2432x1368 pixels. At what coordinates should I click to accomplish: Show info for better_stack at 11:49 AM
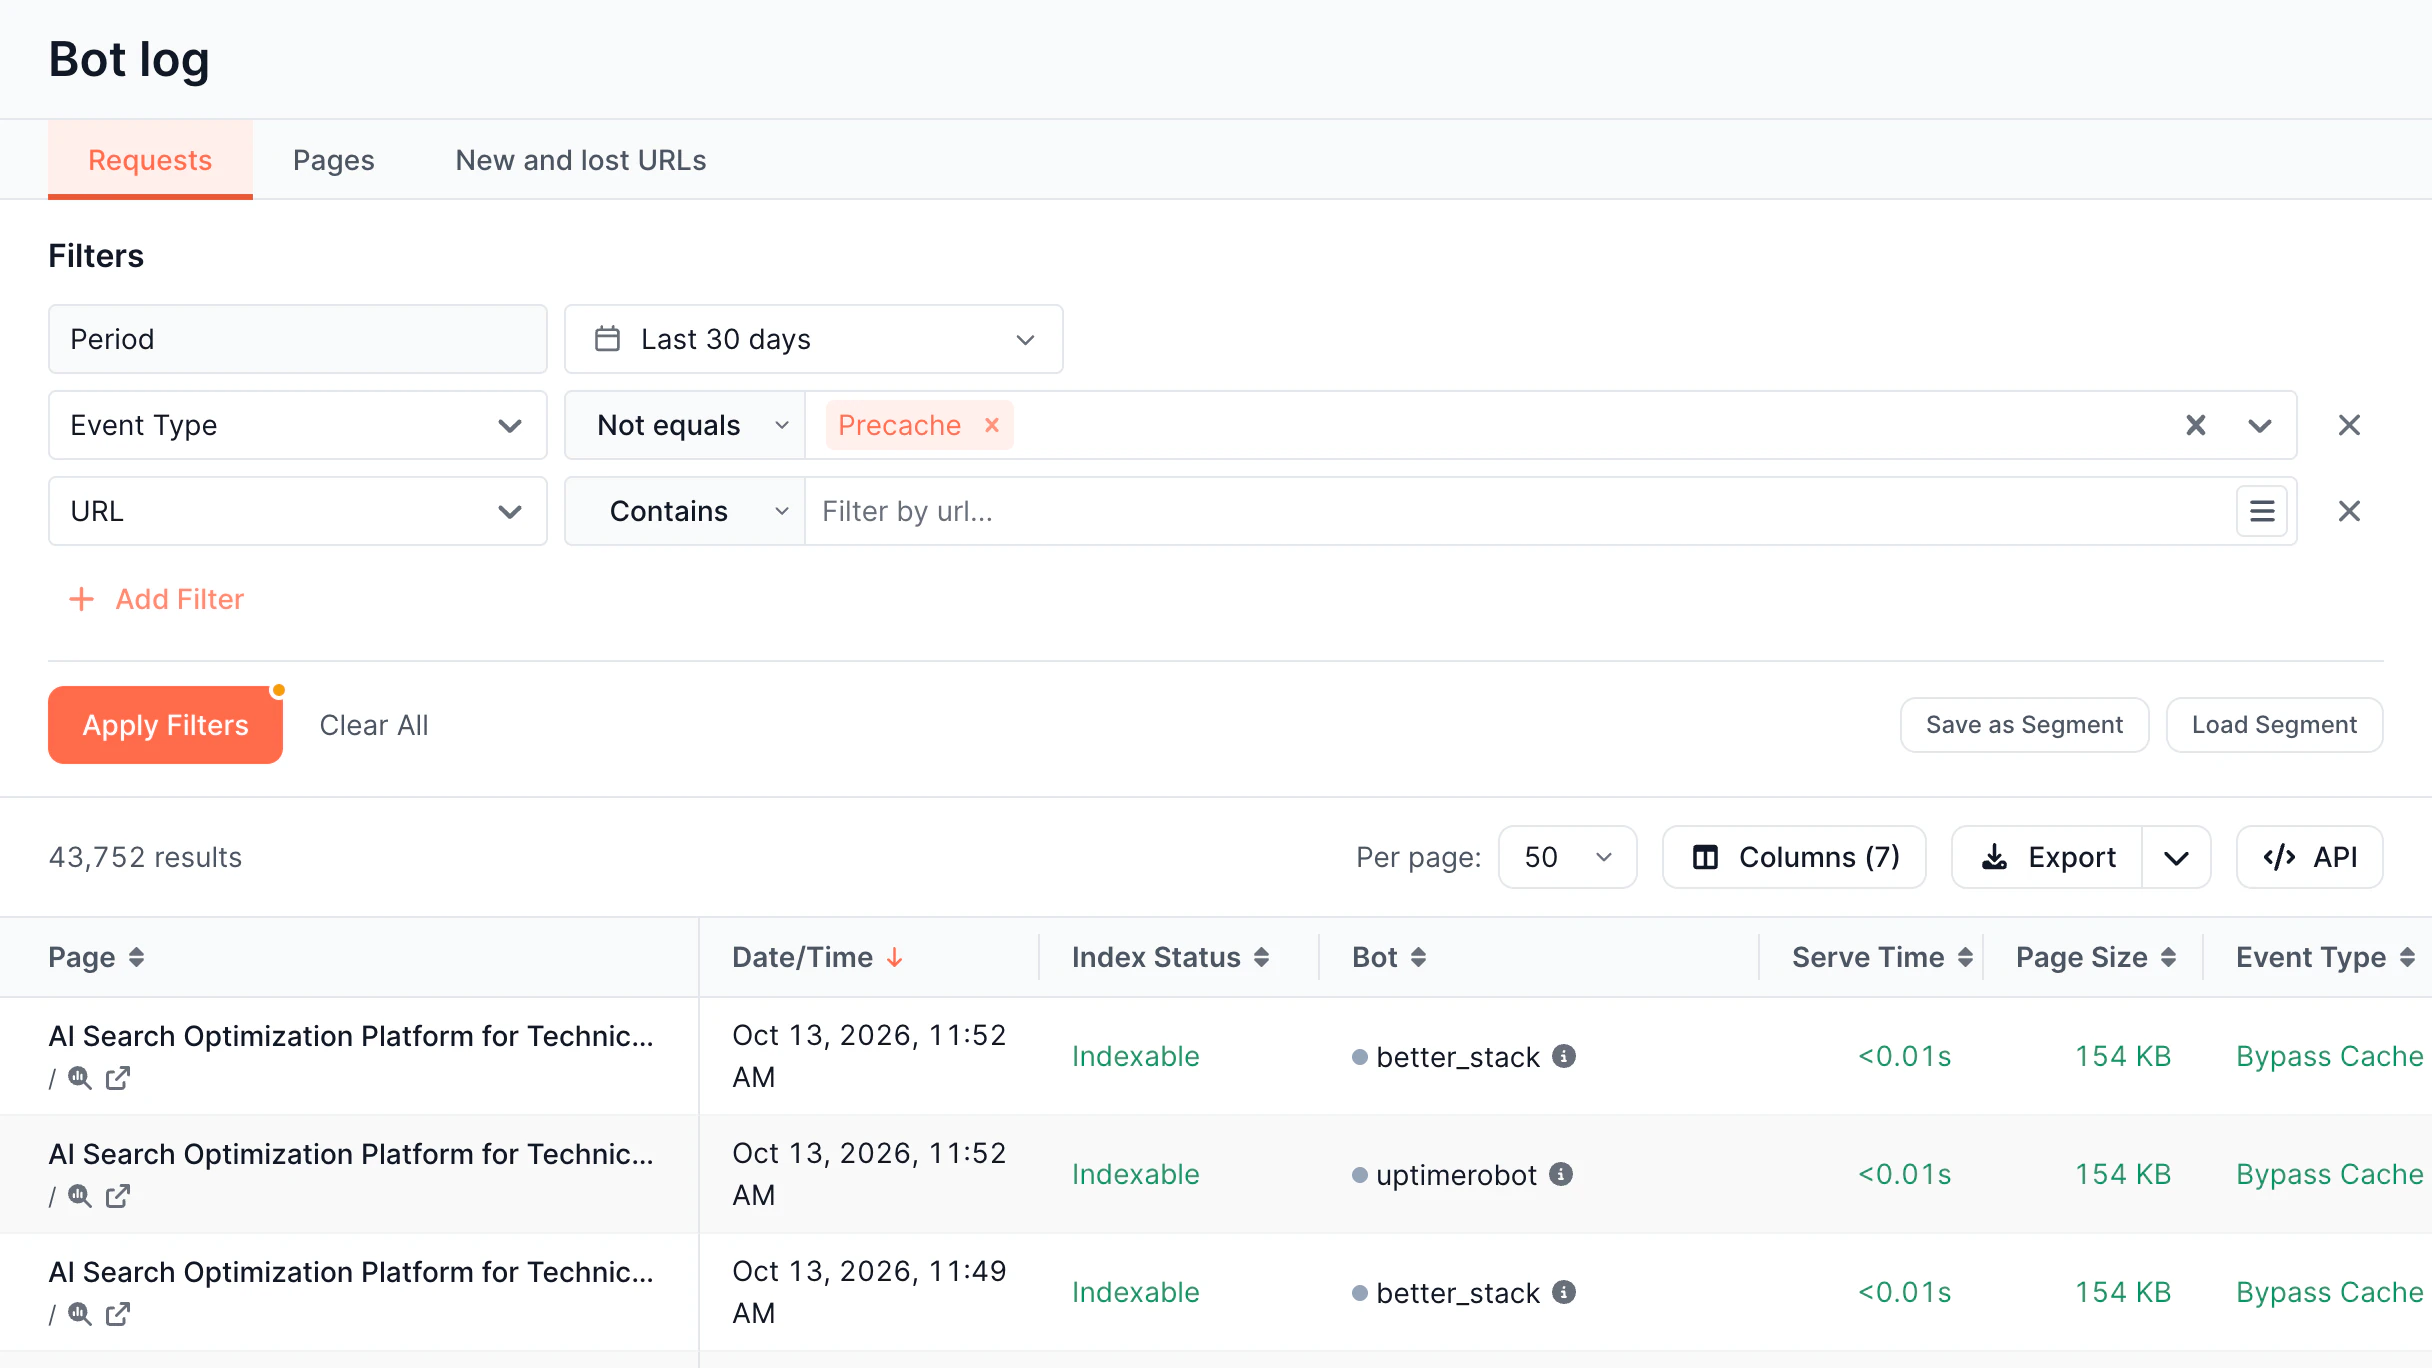click(x=1564, y=1292)
